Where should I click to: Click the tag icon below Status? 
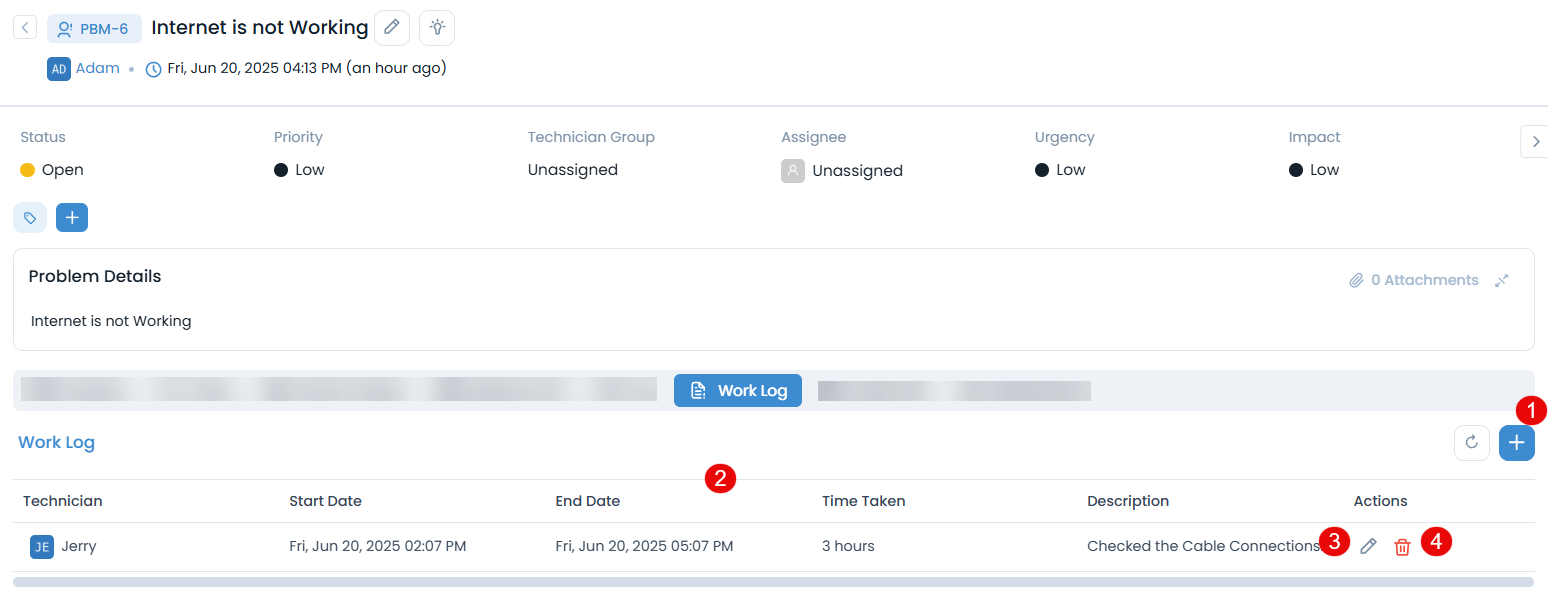[30, 217]
